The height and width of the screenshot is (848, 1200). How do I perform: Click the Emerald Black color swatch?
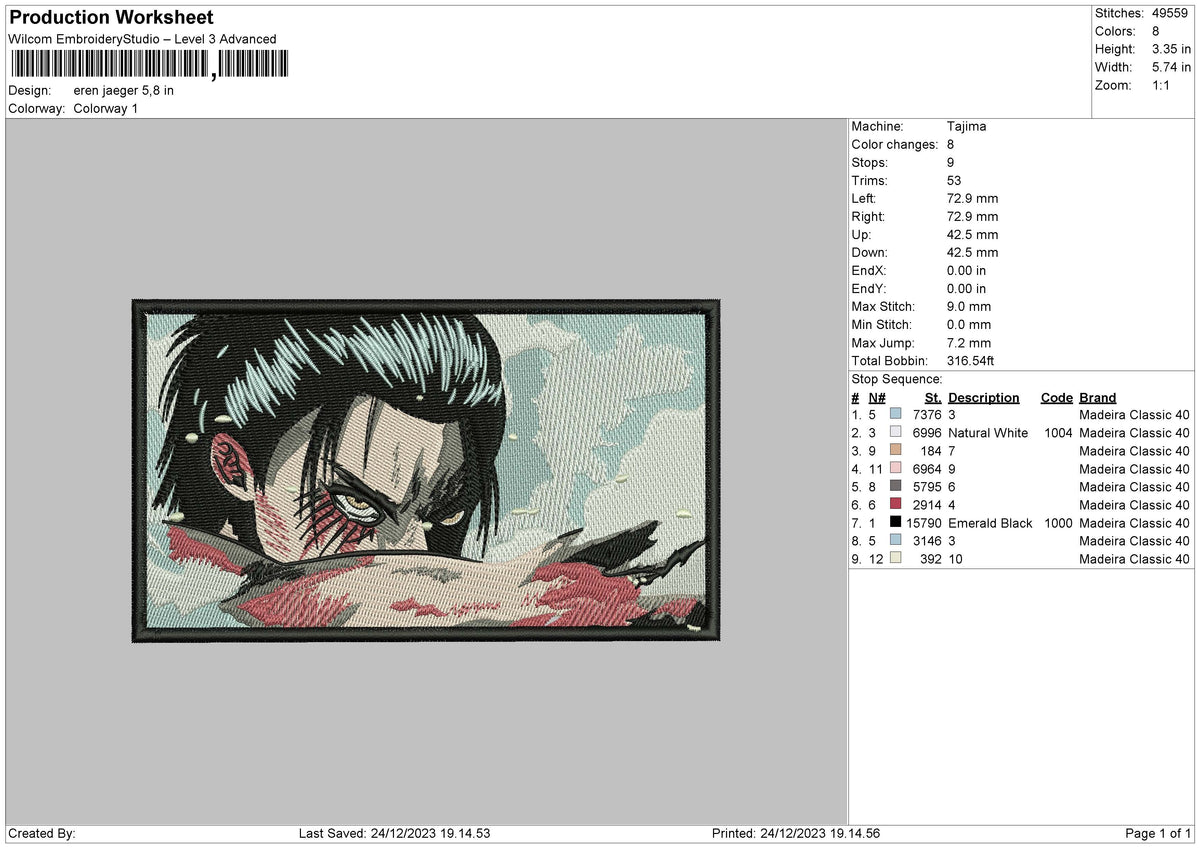895,522
